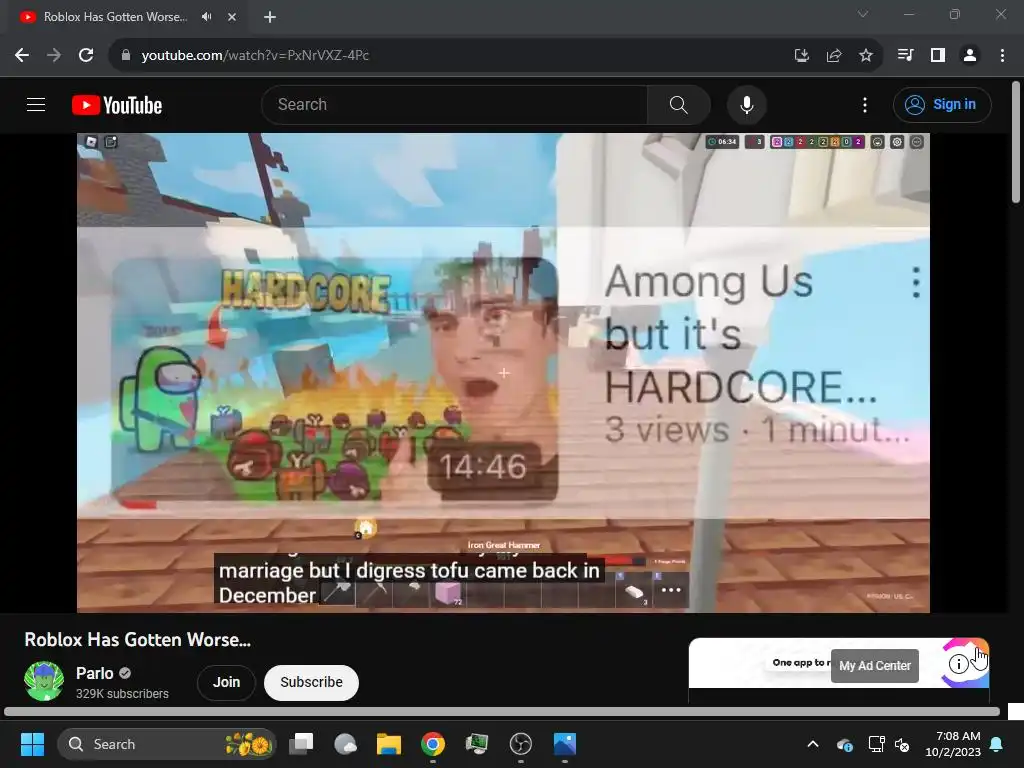Click the browser forward arrow

coord(54,56)
